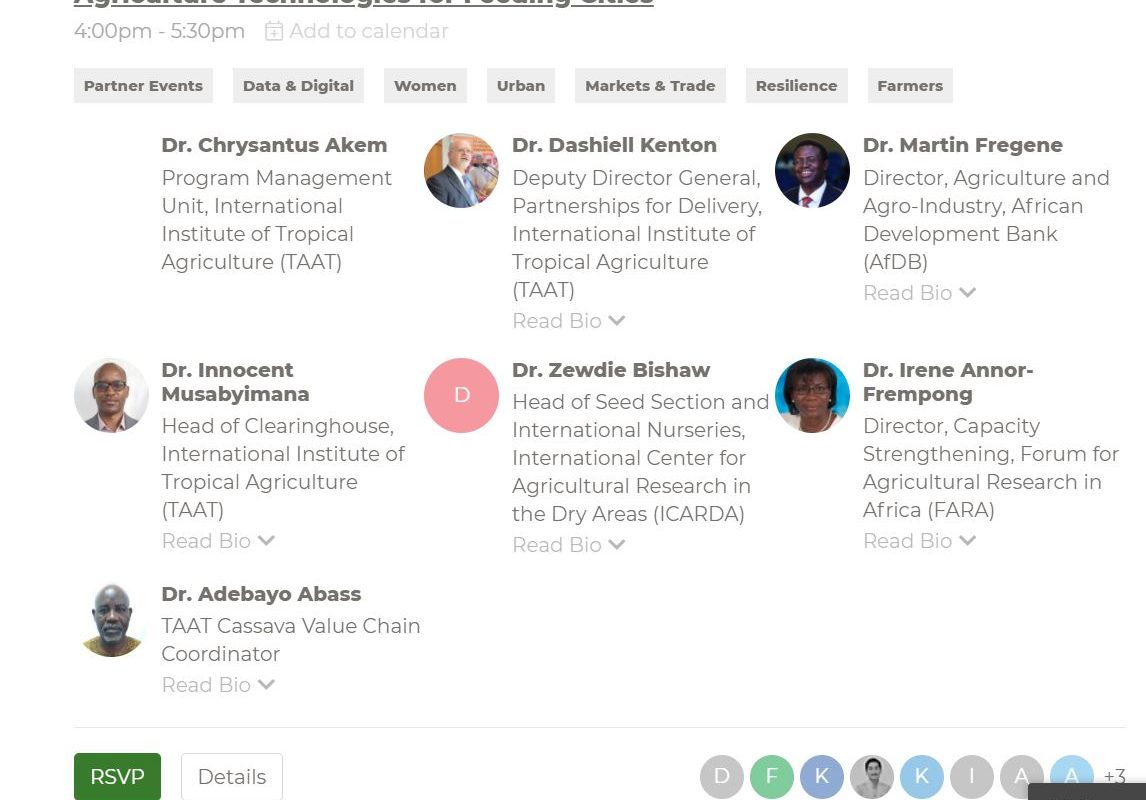This screenshot has height=800, width=1146.
Task: Show the +3 more attendees
Action: [1114, 776]
